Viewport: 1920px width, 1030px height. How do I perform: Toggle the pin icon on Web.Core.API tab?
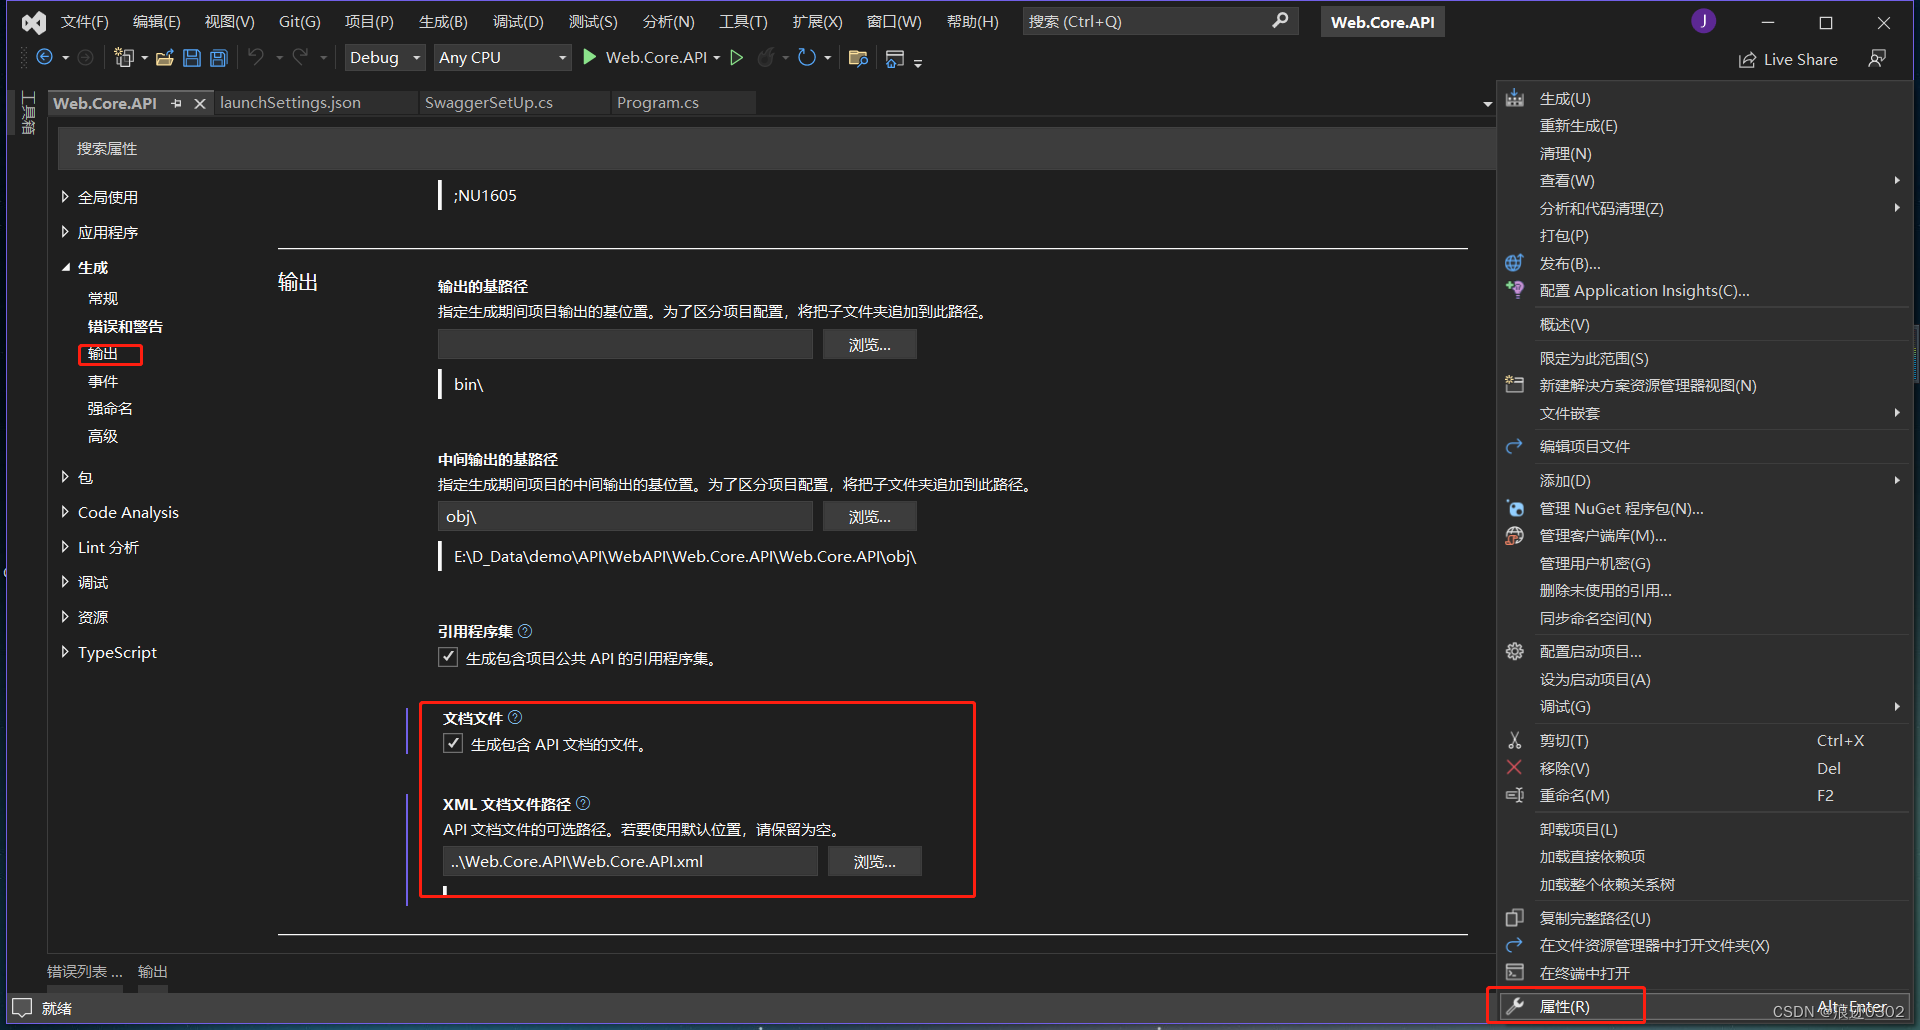click(x=177, y=102)
